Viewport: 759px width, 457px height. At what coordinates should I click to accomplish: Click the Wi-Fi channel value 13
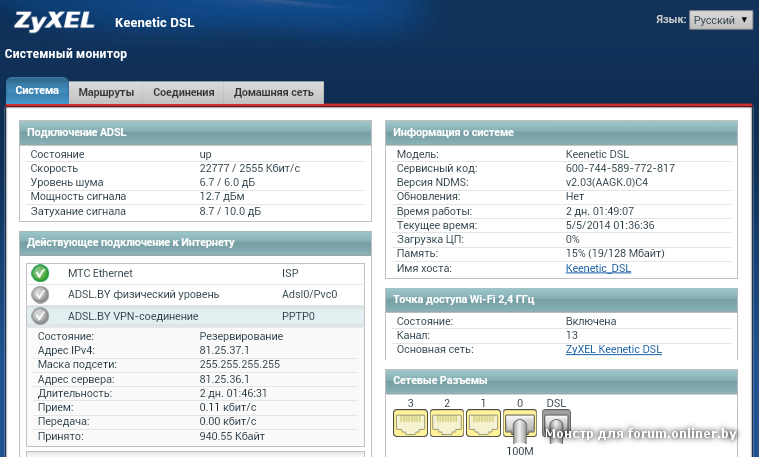pyautogui.click(x=572, y=335)
